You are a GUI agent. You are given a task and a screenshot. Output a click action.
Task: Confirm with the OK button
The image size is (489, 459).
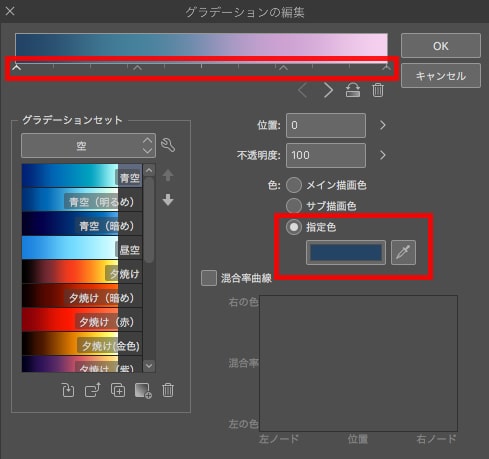click(441, 46)
